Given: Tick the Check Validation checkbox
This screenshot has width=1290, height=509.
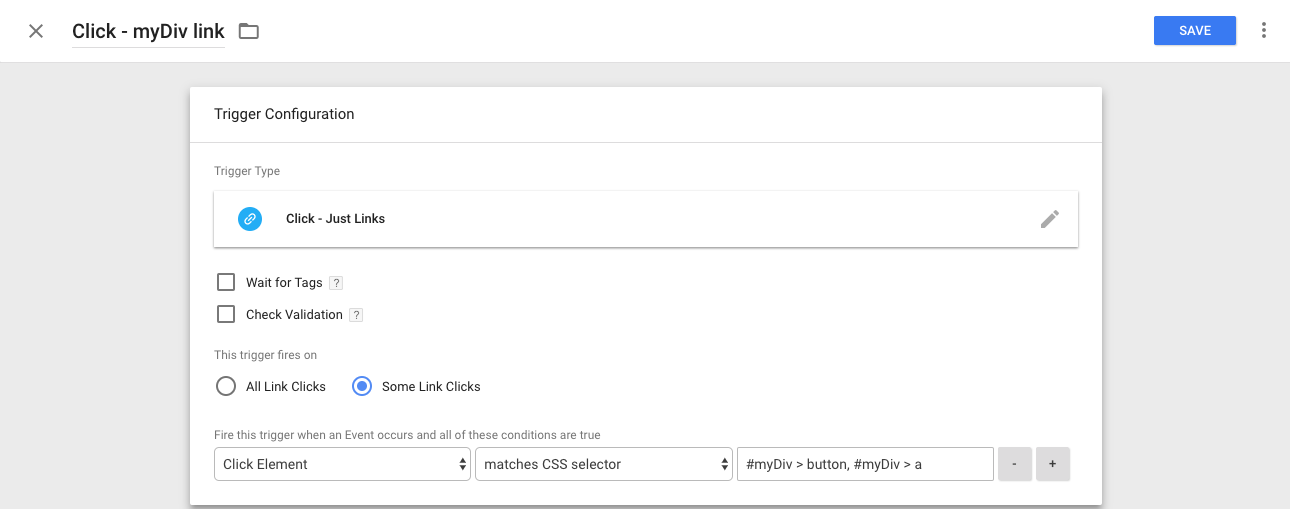Looking at the screenshot, I should tap(226, 315).
